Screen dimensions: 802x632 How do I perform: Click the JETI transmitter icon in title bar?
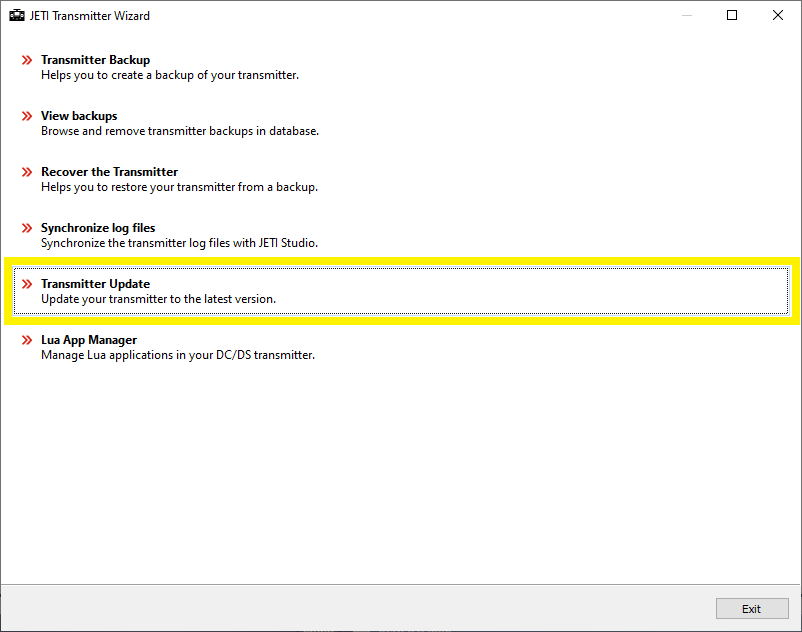[17, 15]
